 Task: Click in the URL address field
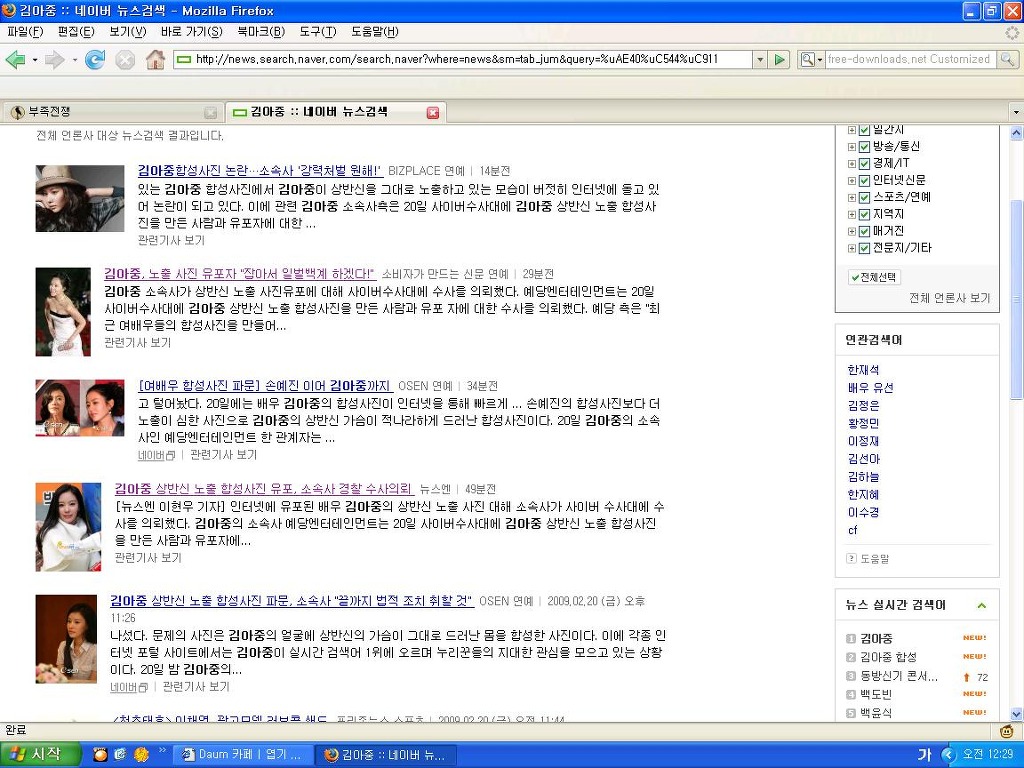(x=463, y=59)
